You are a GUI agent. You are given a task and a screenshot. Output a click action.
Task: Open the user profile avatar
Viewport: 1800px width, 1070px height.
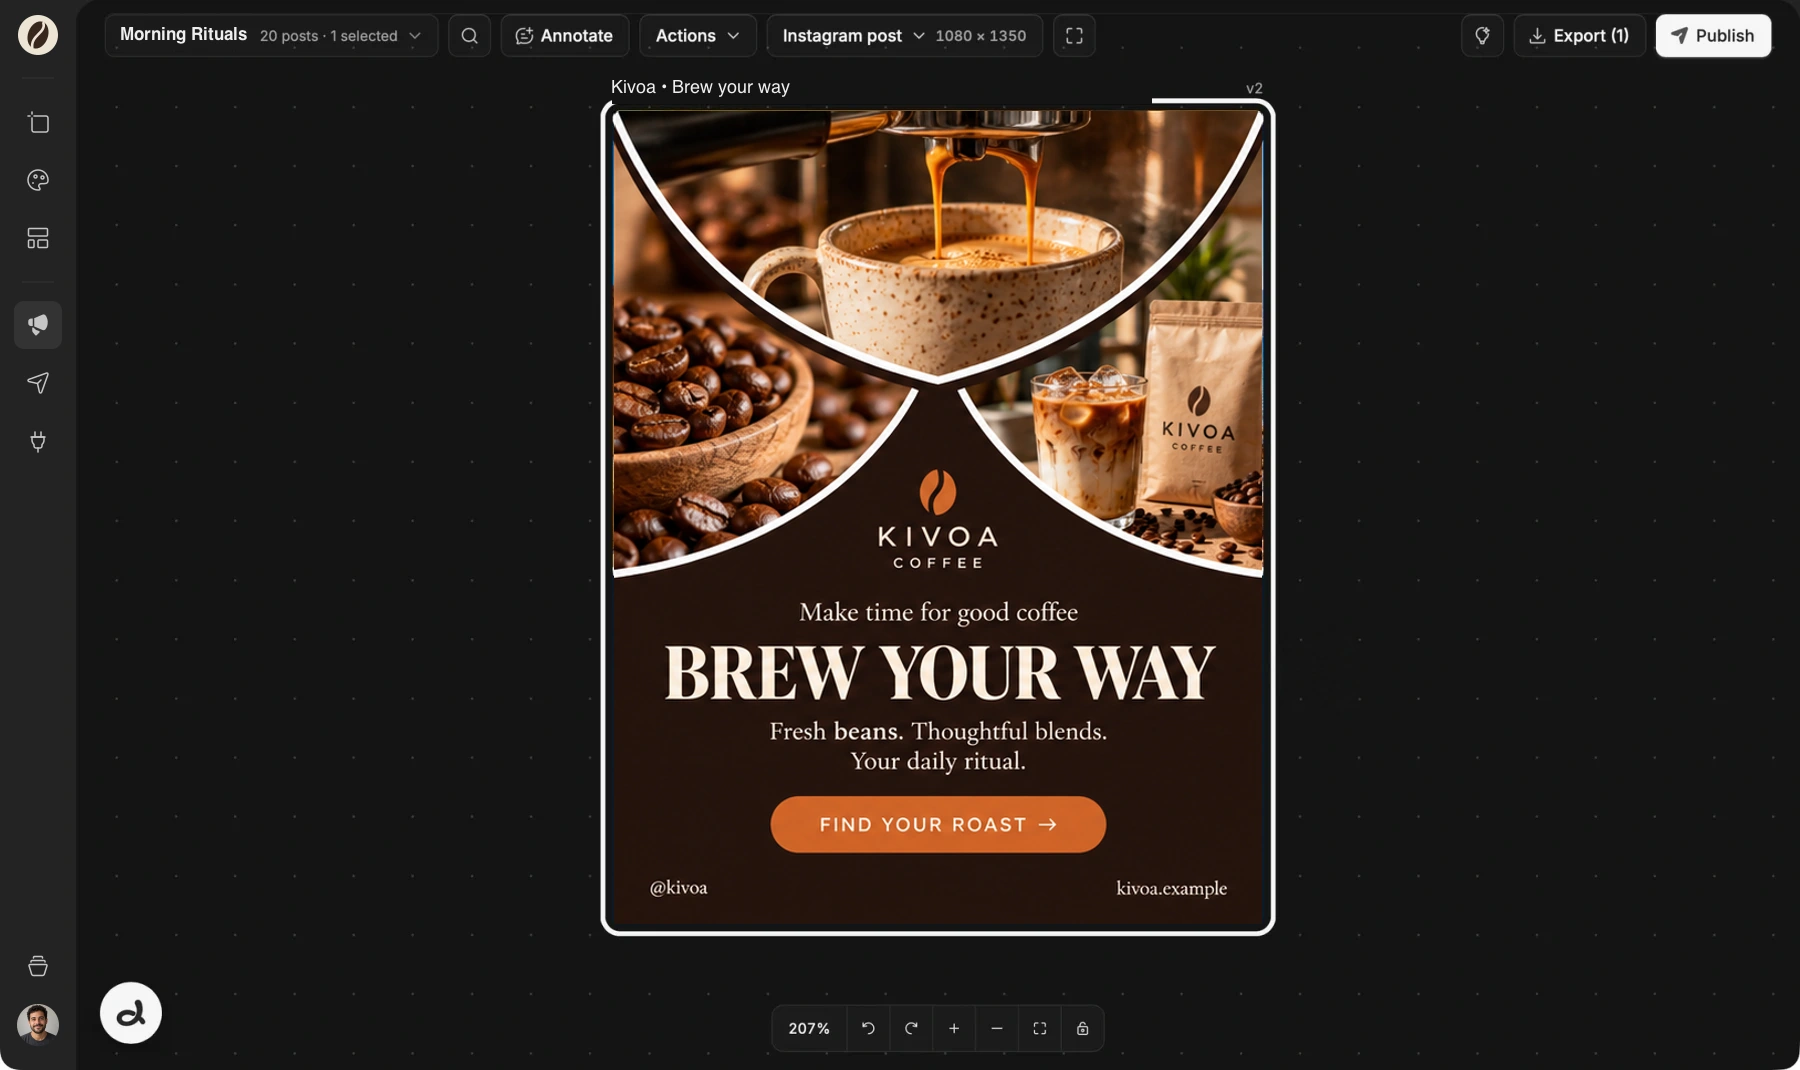click(x=38, y=1024)
